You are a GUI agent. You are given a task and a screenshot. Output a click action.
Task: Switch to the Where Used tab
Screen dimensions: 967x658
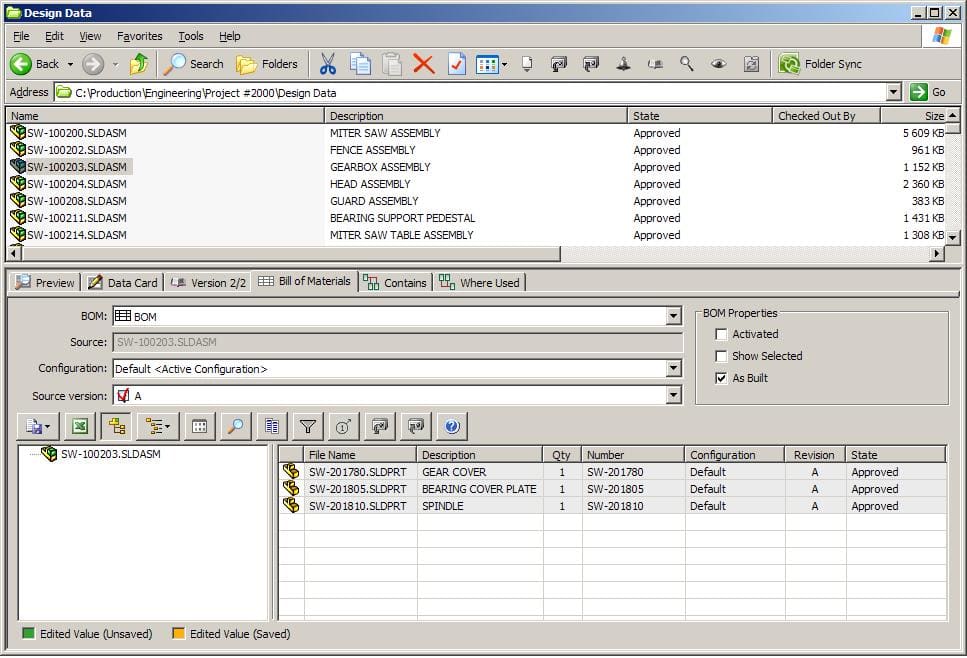tap(479, 282)
